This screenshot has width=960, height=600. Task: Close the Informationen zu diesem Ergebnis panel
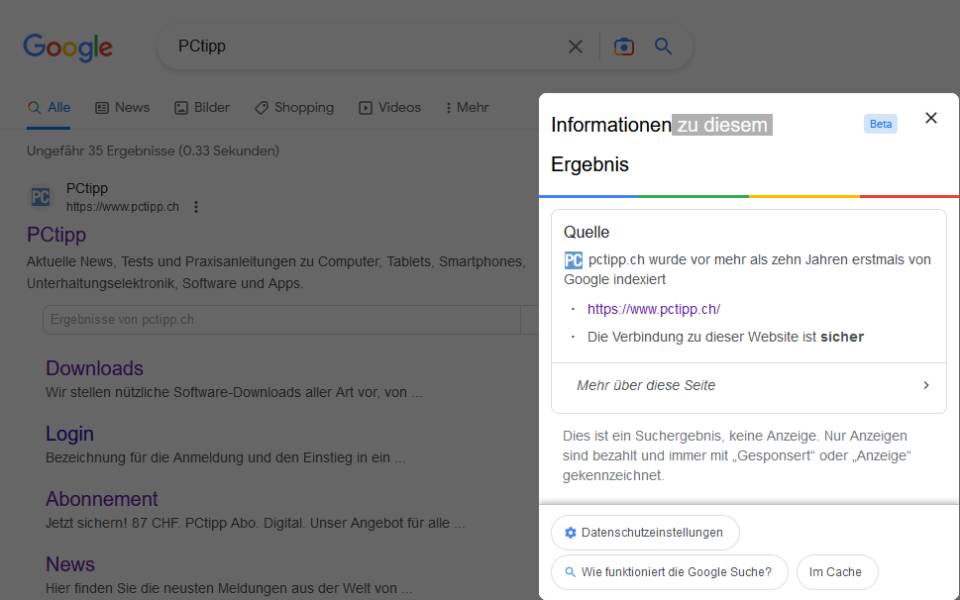click(x=931, y=117)
